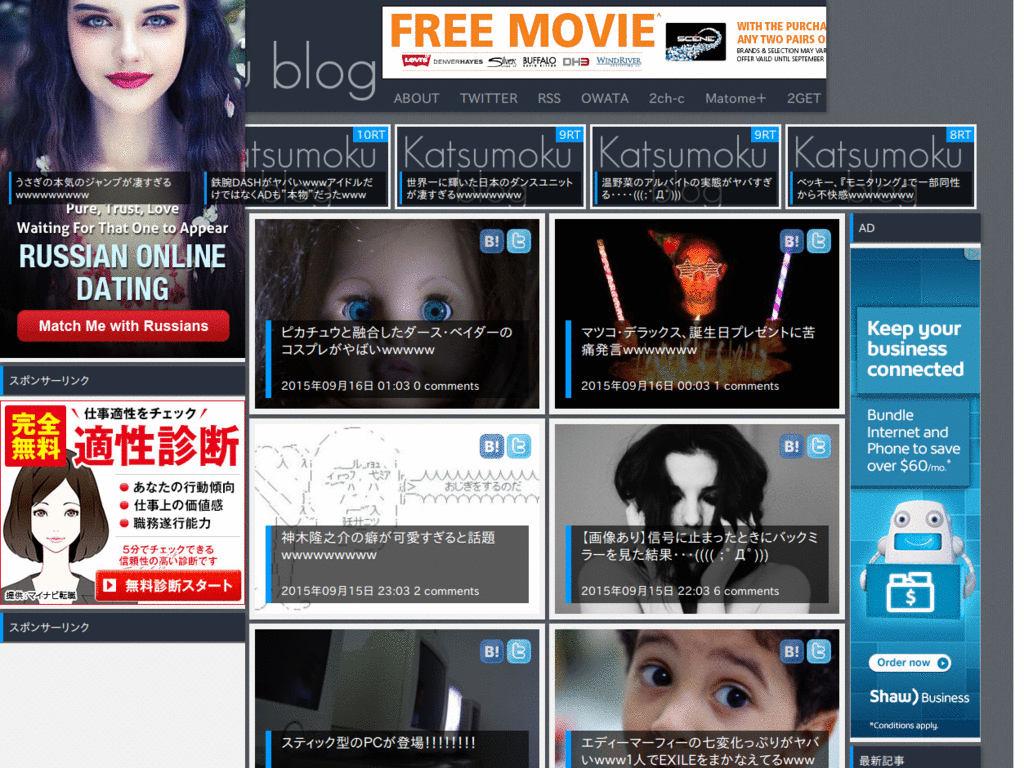The image size is (1024, 768).
Task: Click Twitter icon on 神木隆之介 post
Action: pos(519,447)
